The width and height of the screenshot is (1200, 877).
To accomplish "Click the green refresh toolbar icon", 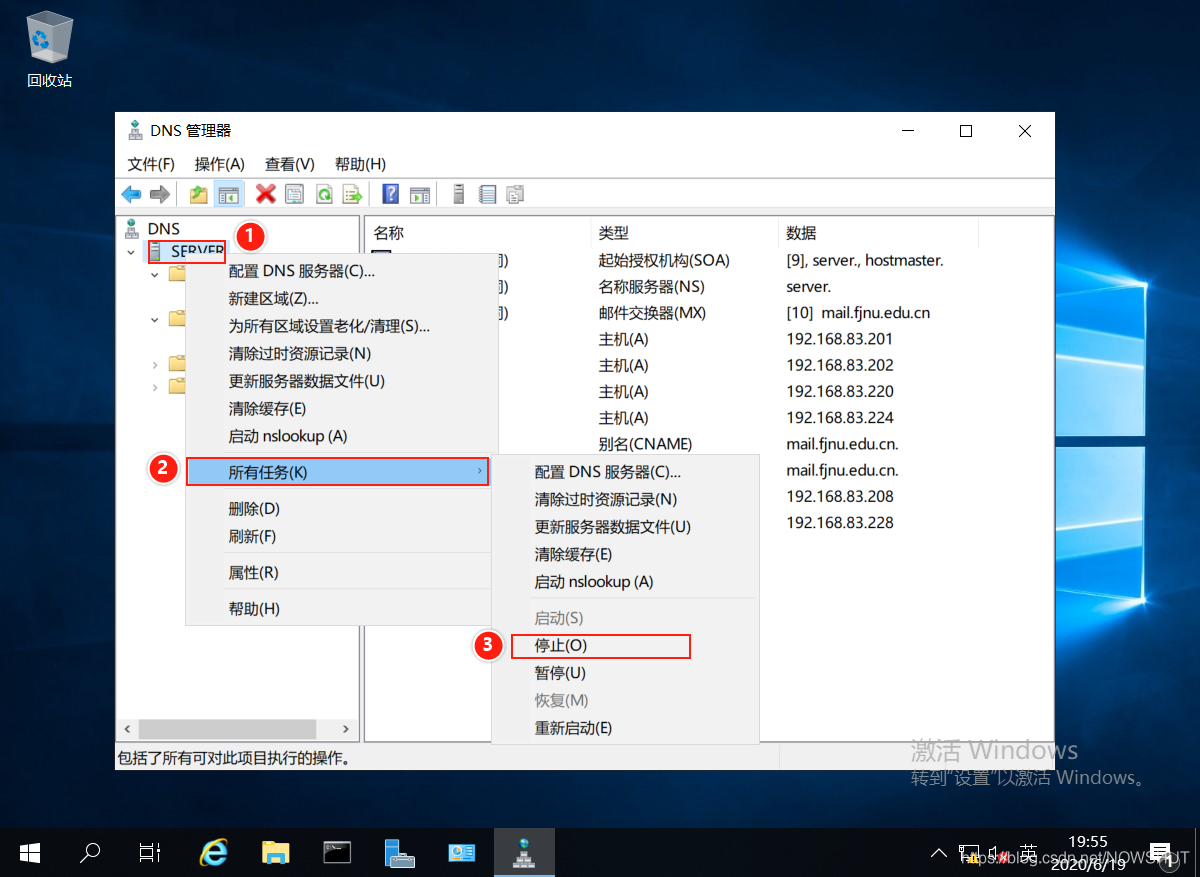I will 324,194.
